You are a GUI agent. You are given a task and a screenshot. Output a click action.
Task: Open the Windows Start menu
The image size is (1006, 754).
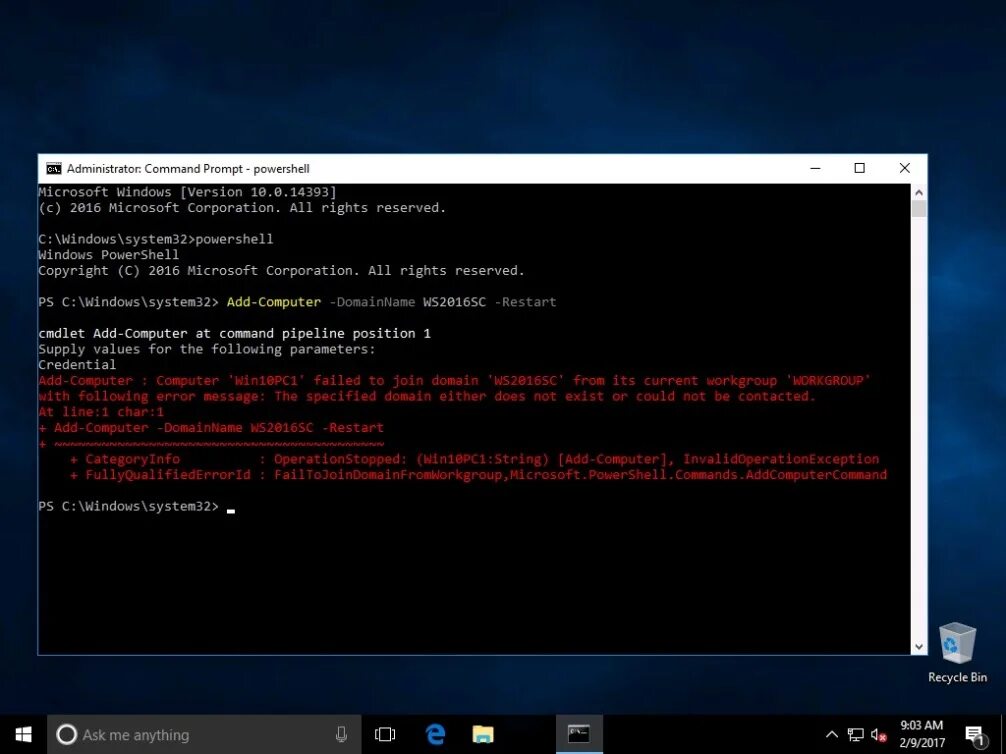point(23,735)
